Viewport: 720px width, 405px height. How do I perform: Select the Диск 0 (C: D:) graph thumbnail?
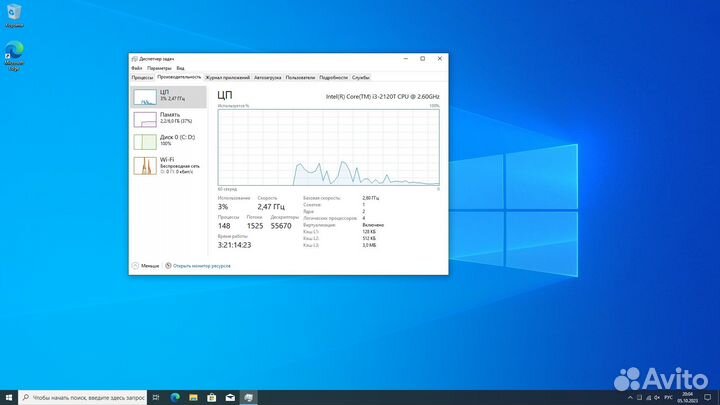(145, 142)
